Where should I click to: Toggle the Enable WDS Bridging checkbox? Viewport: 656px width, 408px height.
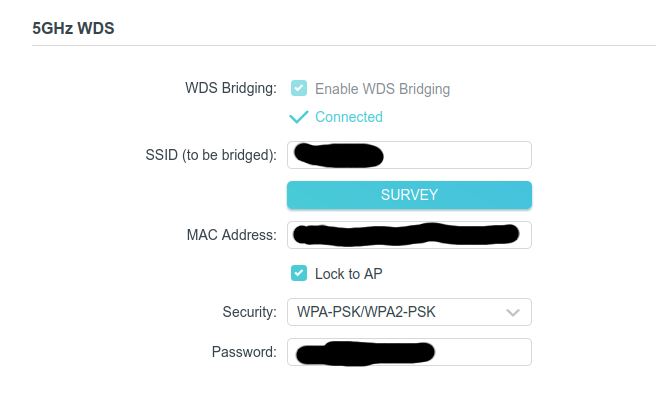[298, 88]
